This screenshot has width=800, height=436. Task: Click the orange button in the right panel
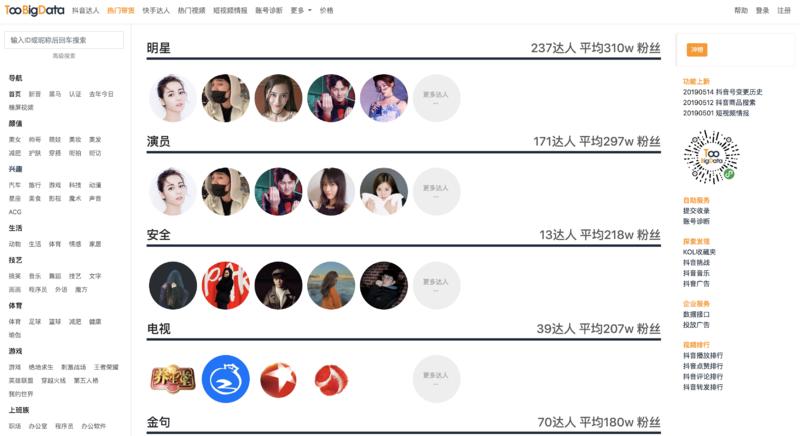point(696,49)
